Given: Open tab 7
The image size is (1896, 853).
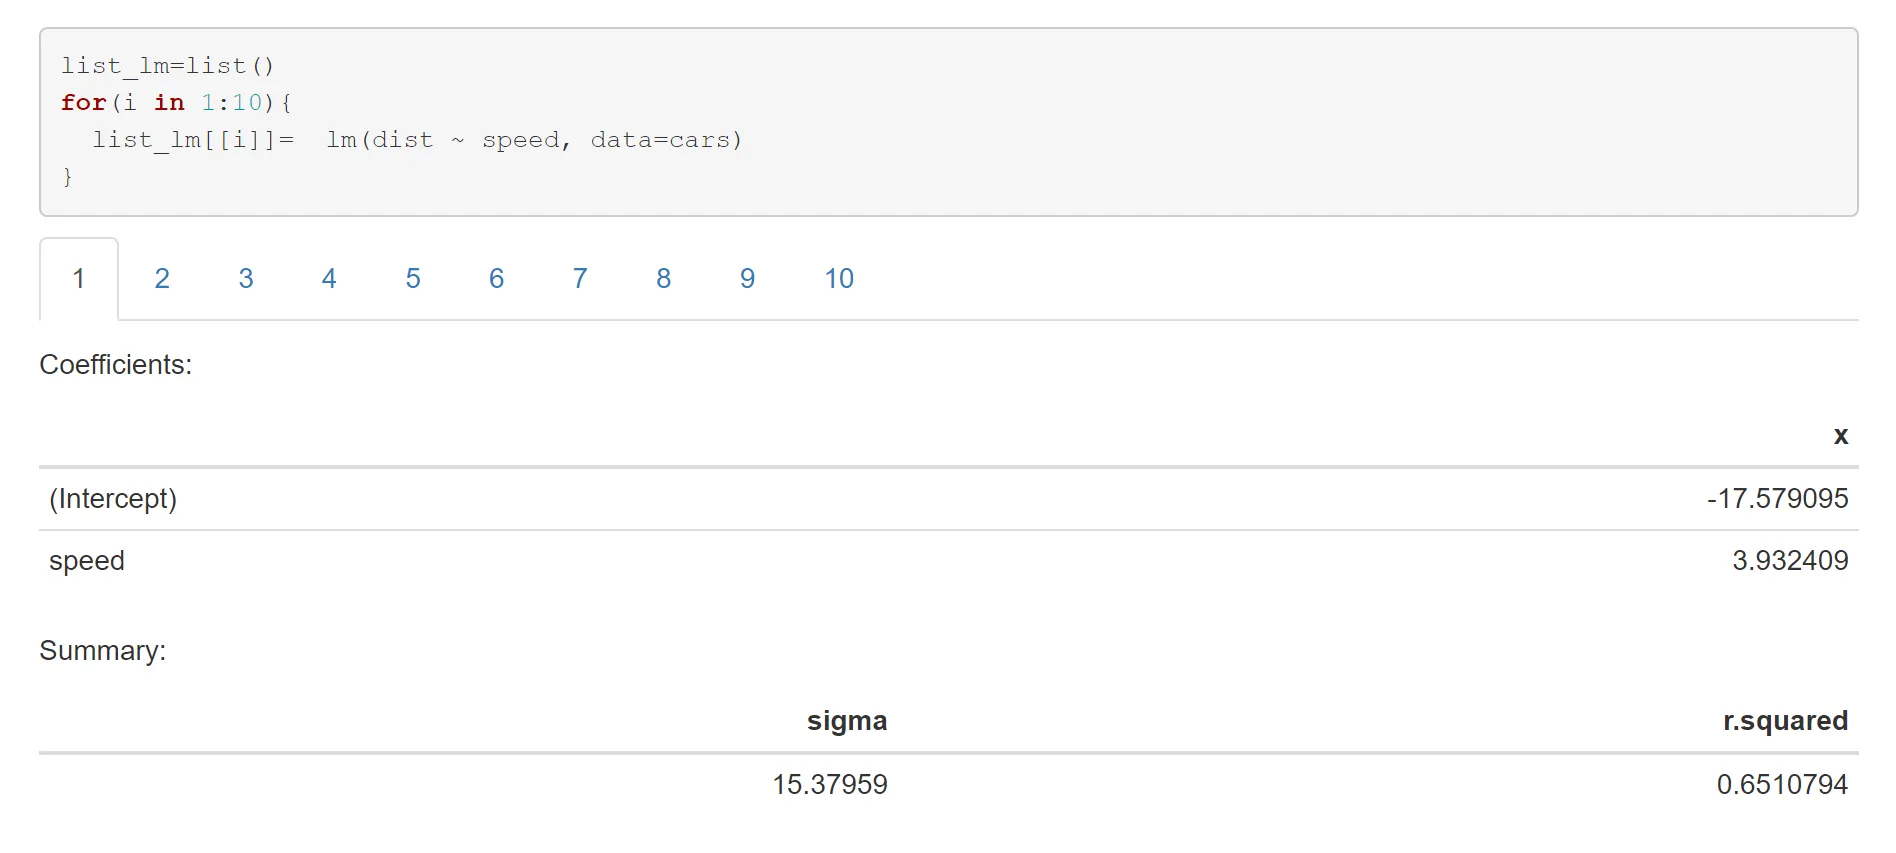Looking at the screenshot, I should [580, 279].
